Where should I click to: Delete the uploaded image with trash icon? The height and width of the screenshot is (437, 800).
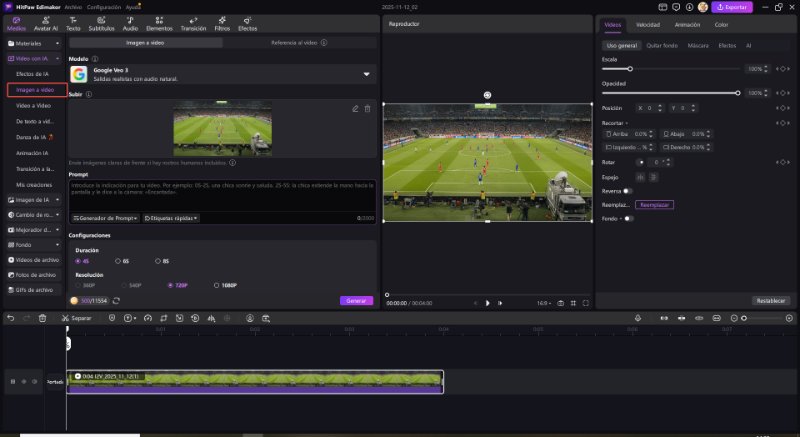point(367,108)
